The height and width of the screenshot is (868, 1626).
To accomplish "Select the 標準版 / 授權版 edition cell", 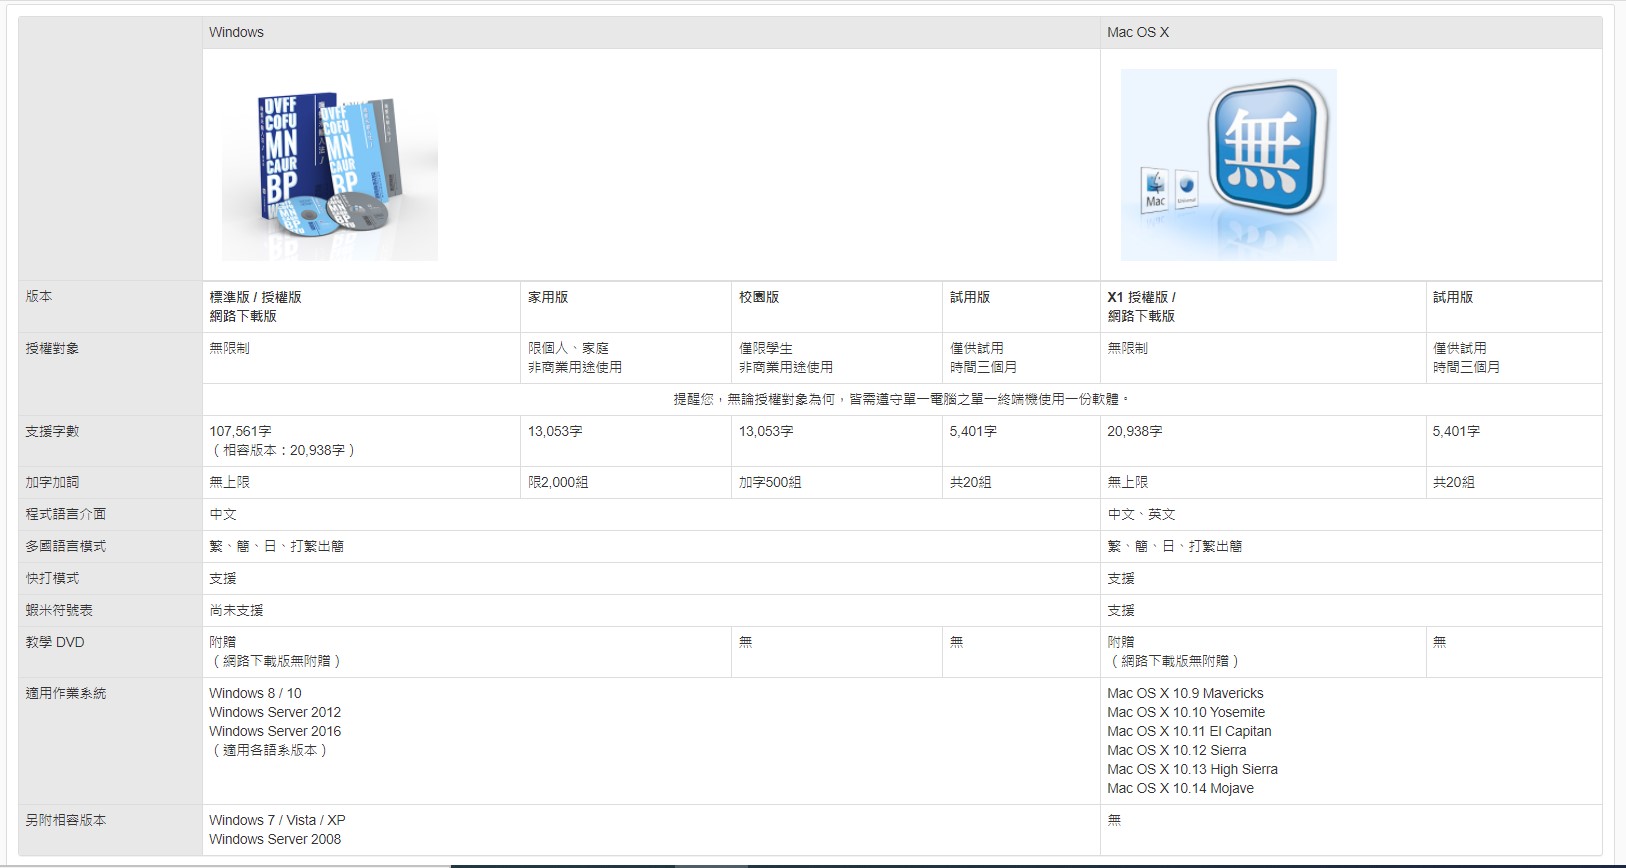I will [361, 306].
